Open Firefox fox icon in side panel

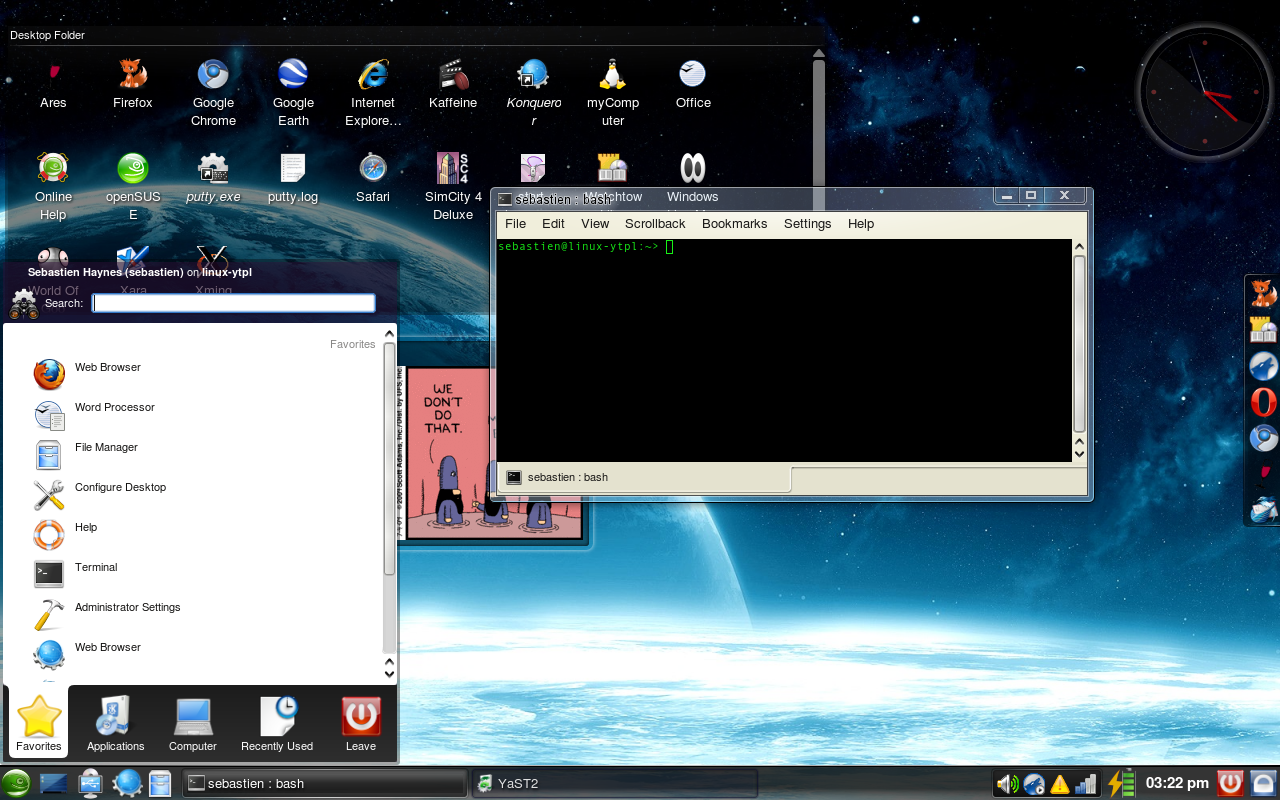[1264, 294]
